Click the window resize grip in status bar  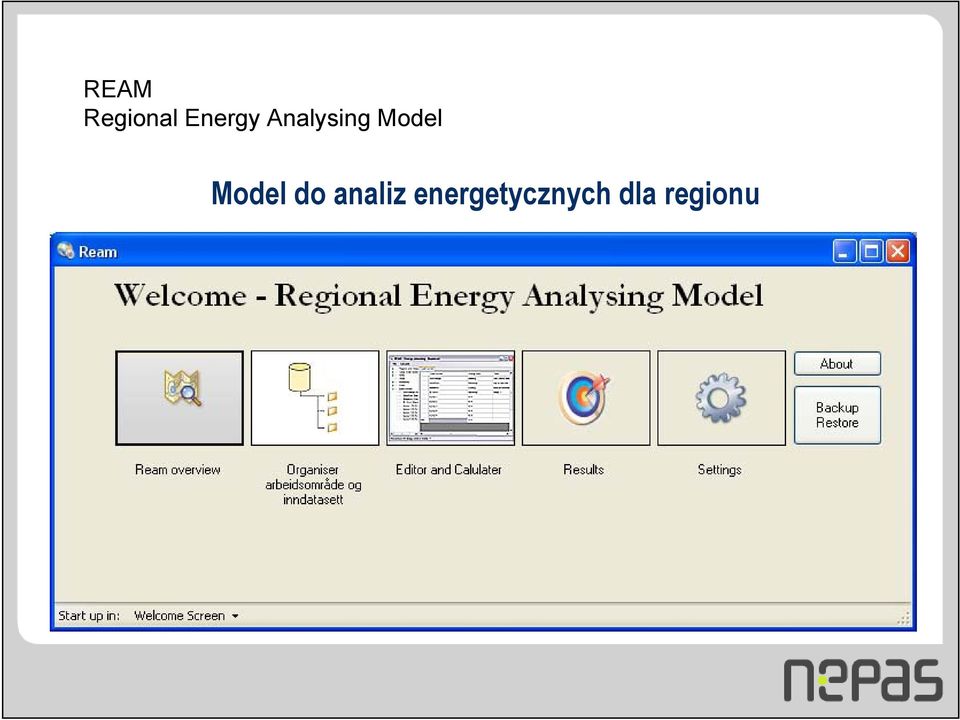tap(904, 618)
